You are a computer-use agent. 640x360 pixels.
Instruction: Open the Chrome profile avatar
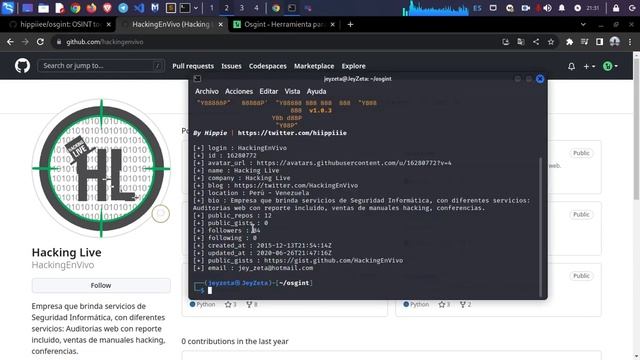click(x=615, y=42)
